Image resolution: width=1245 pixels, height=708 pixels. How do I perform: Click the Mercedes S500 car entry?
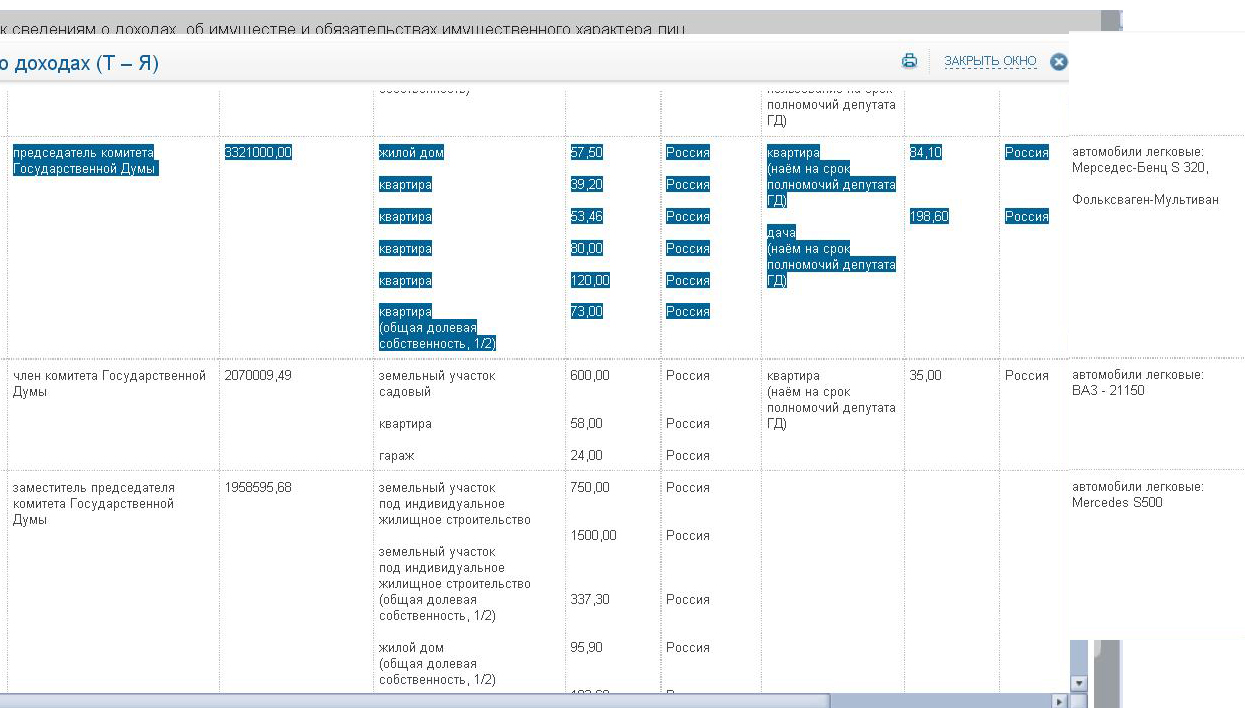[x=1117, y=503]
